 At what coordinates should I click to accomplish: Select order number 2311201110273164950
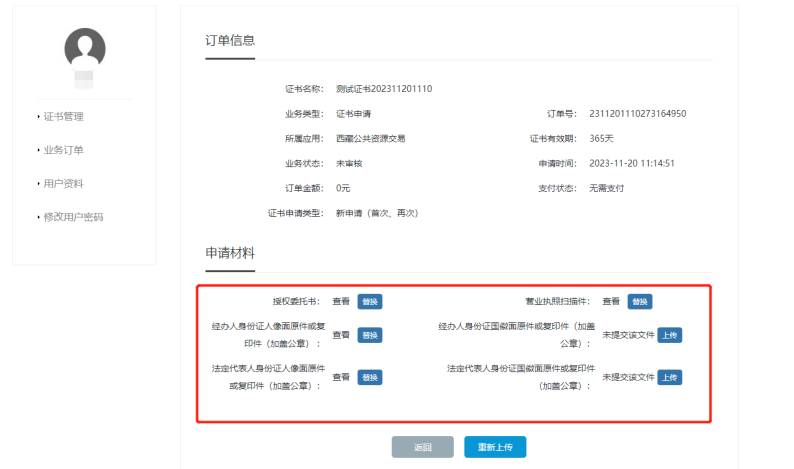(638, 113)
